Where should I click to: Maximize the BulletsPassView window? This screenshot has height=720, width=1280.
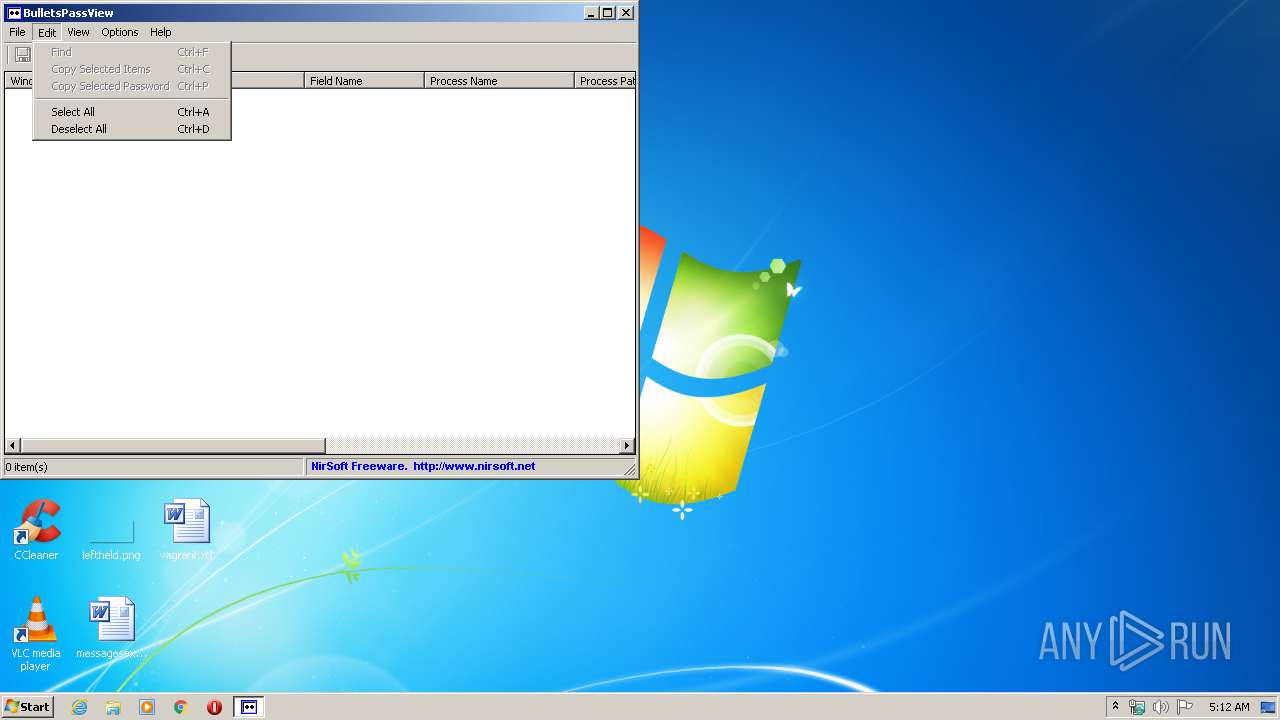607,13
